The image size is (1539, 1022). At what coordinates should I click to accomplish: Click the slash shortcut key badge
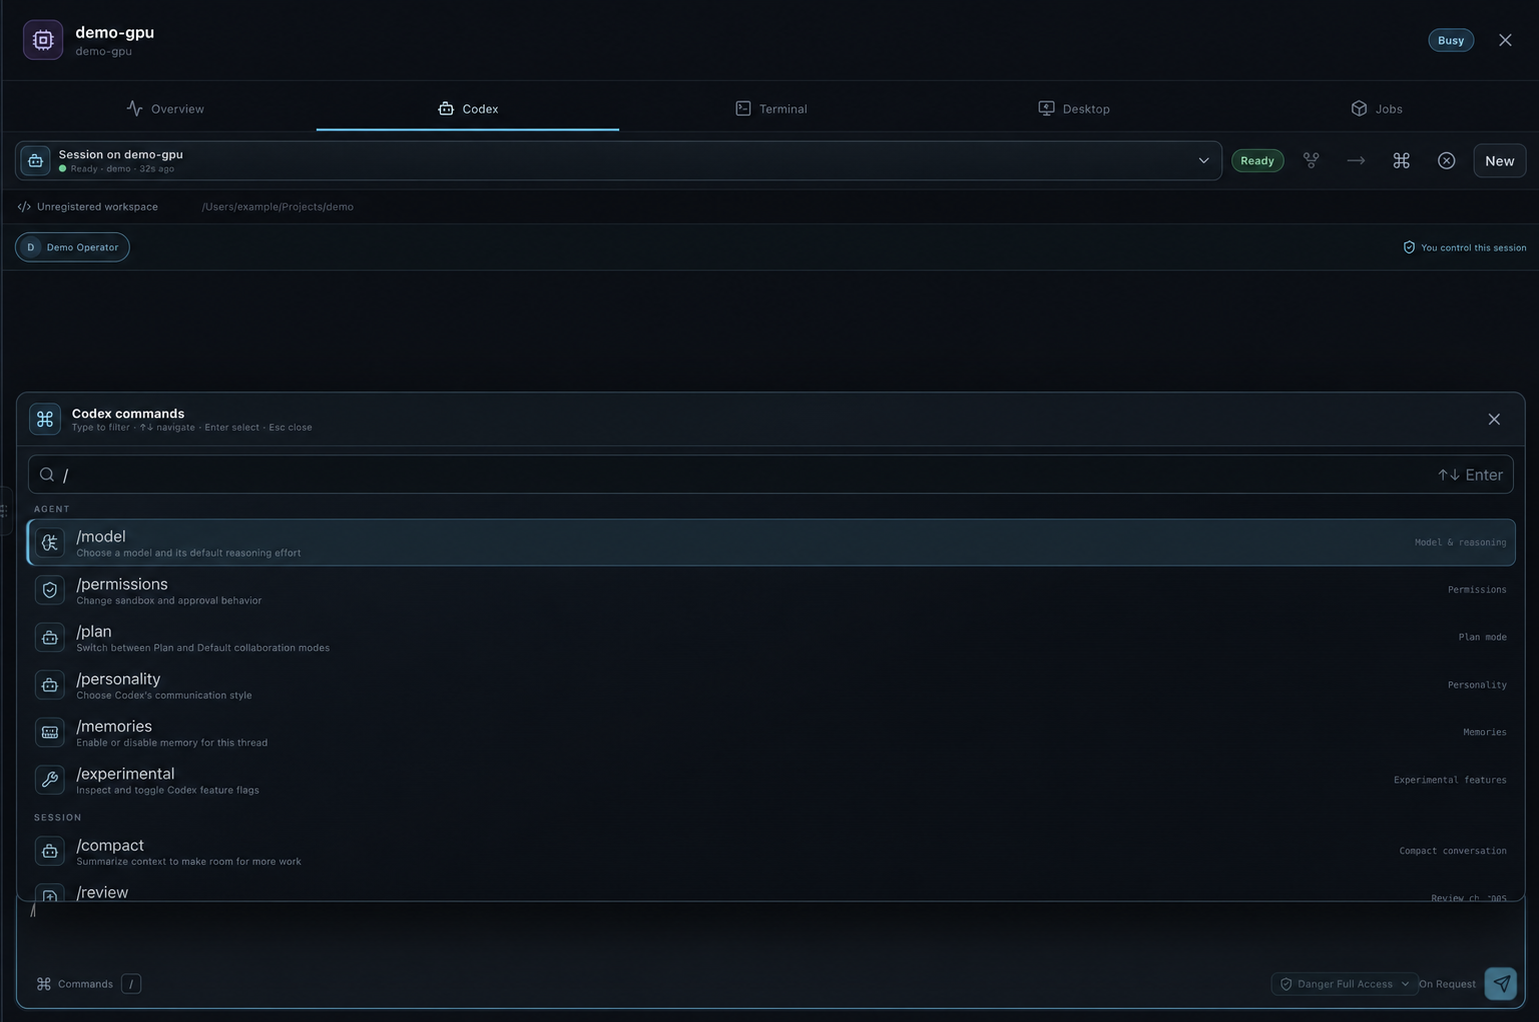131,984
